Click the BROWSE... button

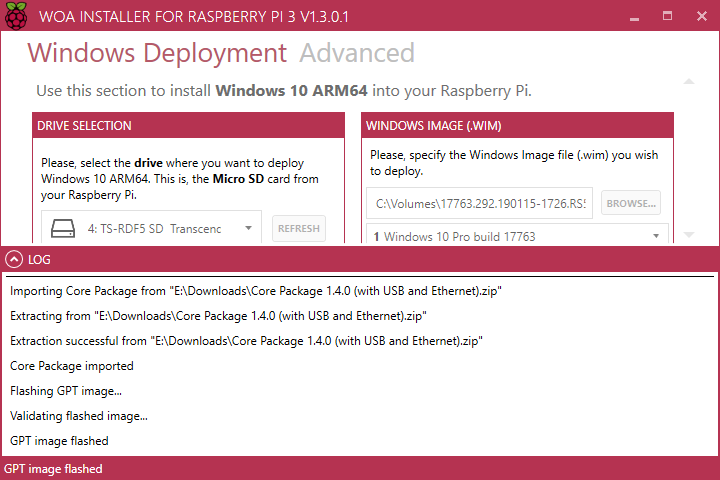pyautogui.click(x=631, y=203)
